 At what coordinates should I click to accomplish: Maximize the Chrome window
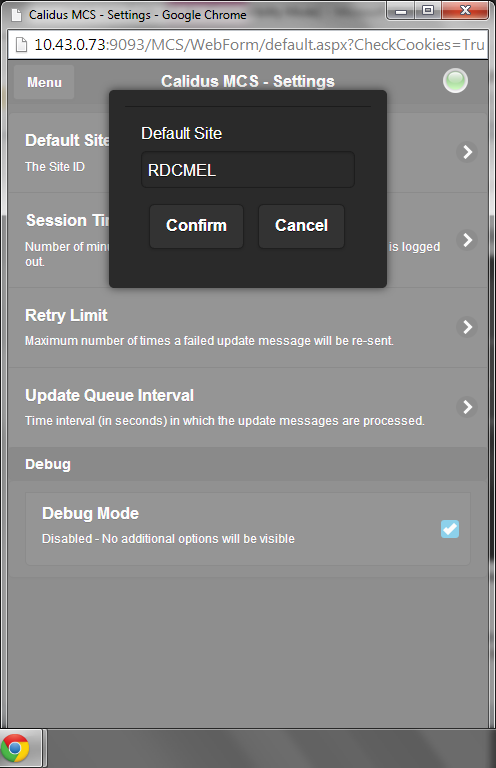tap(428, 11)
